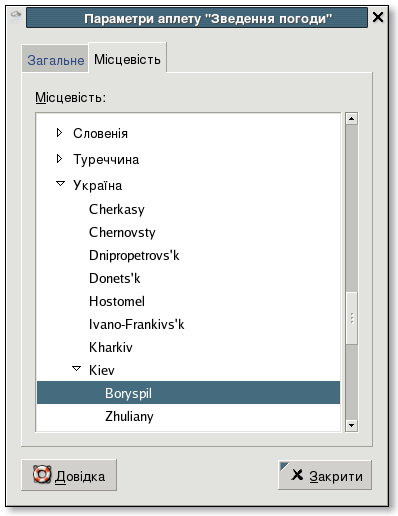The image size is (398, 516).
Task: Select Cherkasy in the location list
Action: click(x=117, y=209)
